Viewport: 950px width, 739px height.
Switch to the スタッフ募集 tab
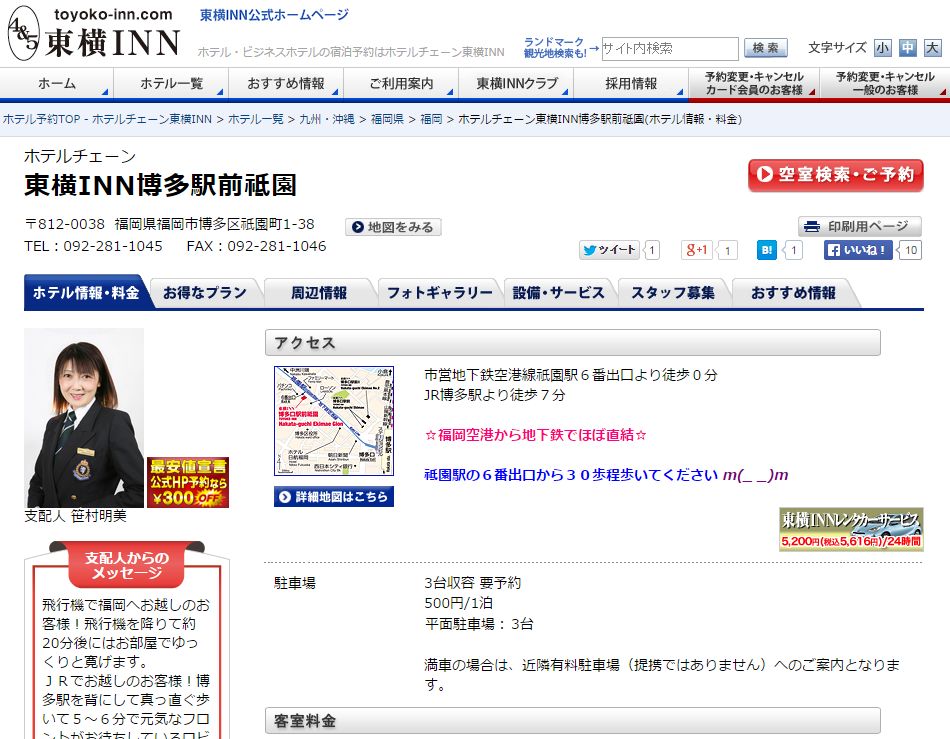673,293
